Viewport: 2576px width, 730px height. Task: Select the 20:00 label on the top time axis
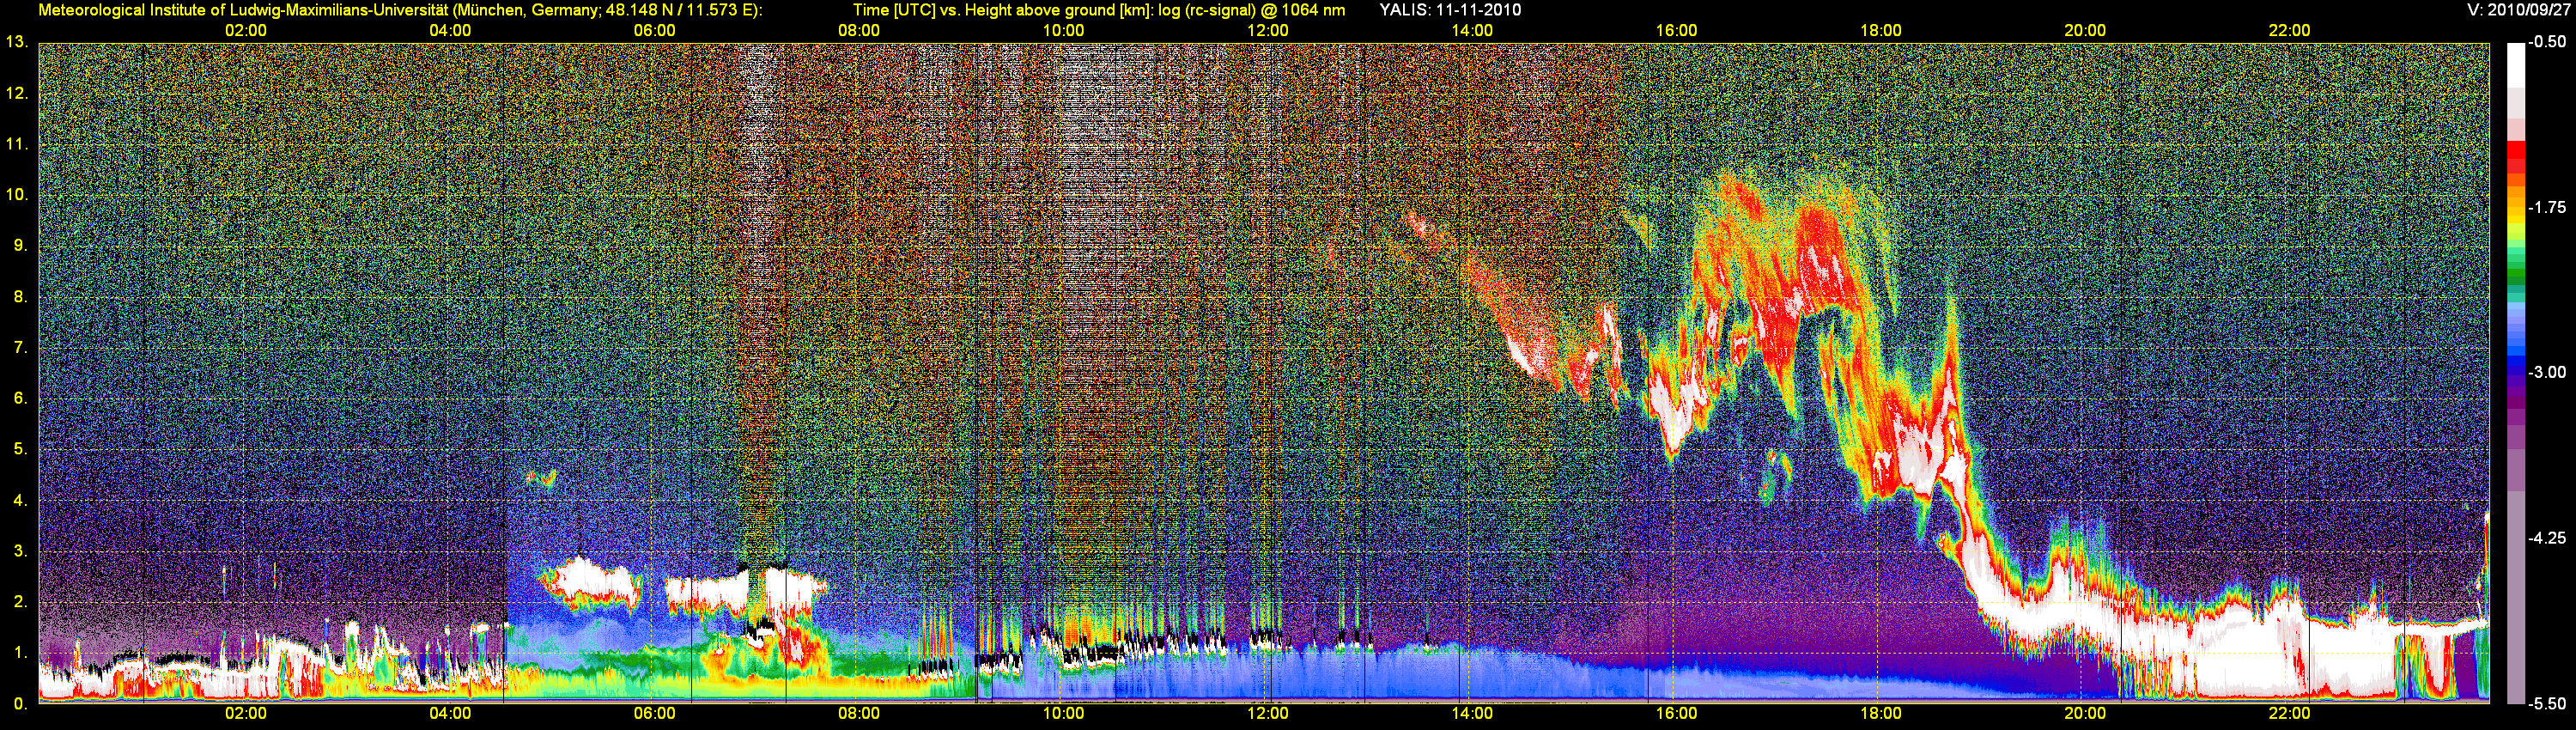2085,31
